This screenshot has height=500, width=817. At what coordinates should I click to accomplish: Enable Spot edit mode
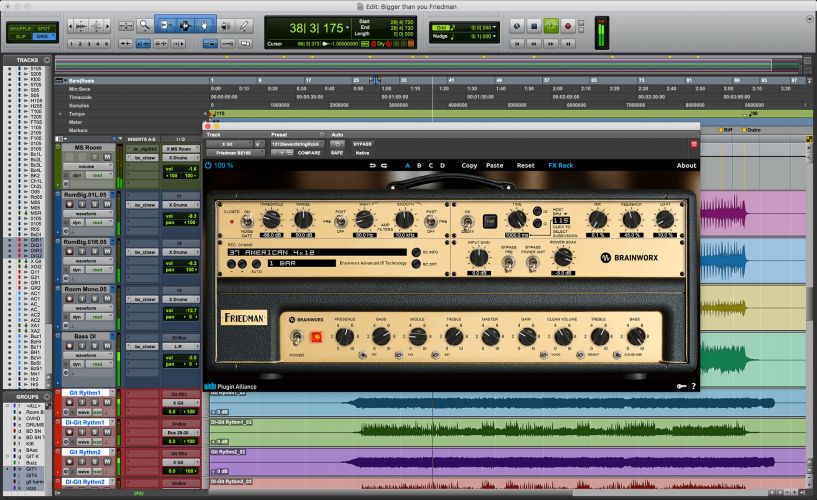[x=44, y=28]
